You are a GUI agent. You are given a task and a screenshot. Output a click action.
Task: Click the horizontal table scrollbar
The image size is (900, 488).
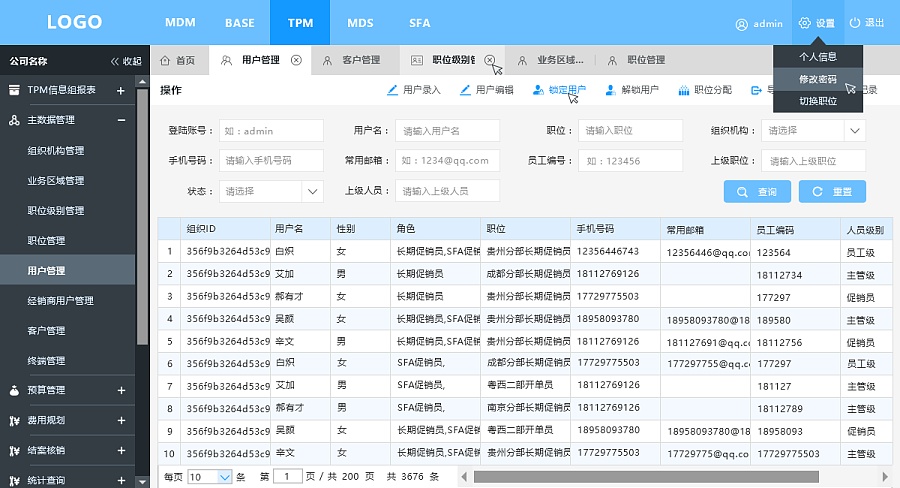coord(646,477)
